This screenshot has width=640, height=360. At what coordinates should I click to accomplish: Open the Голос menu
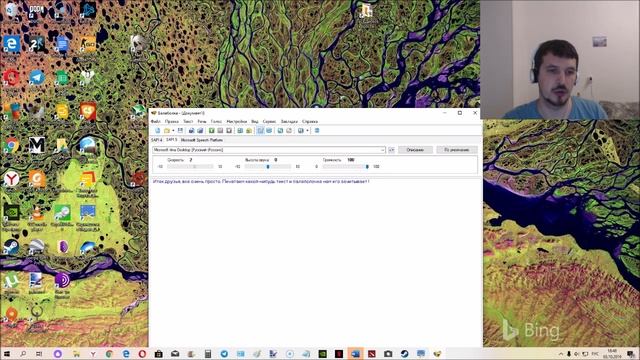[x=216, y=122]
